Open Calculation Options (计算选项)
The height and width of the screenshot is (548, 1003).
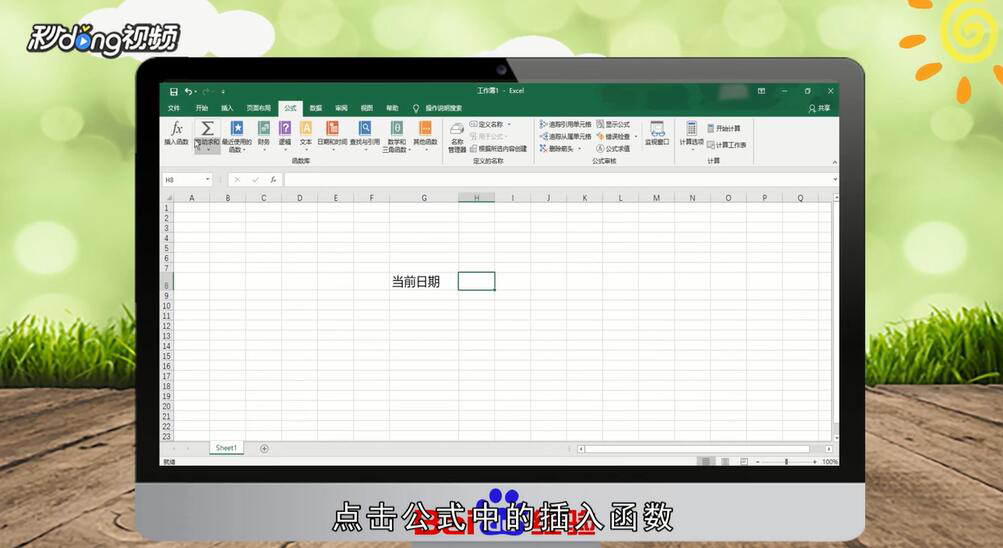click(691, 135)
